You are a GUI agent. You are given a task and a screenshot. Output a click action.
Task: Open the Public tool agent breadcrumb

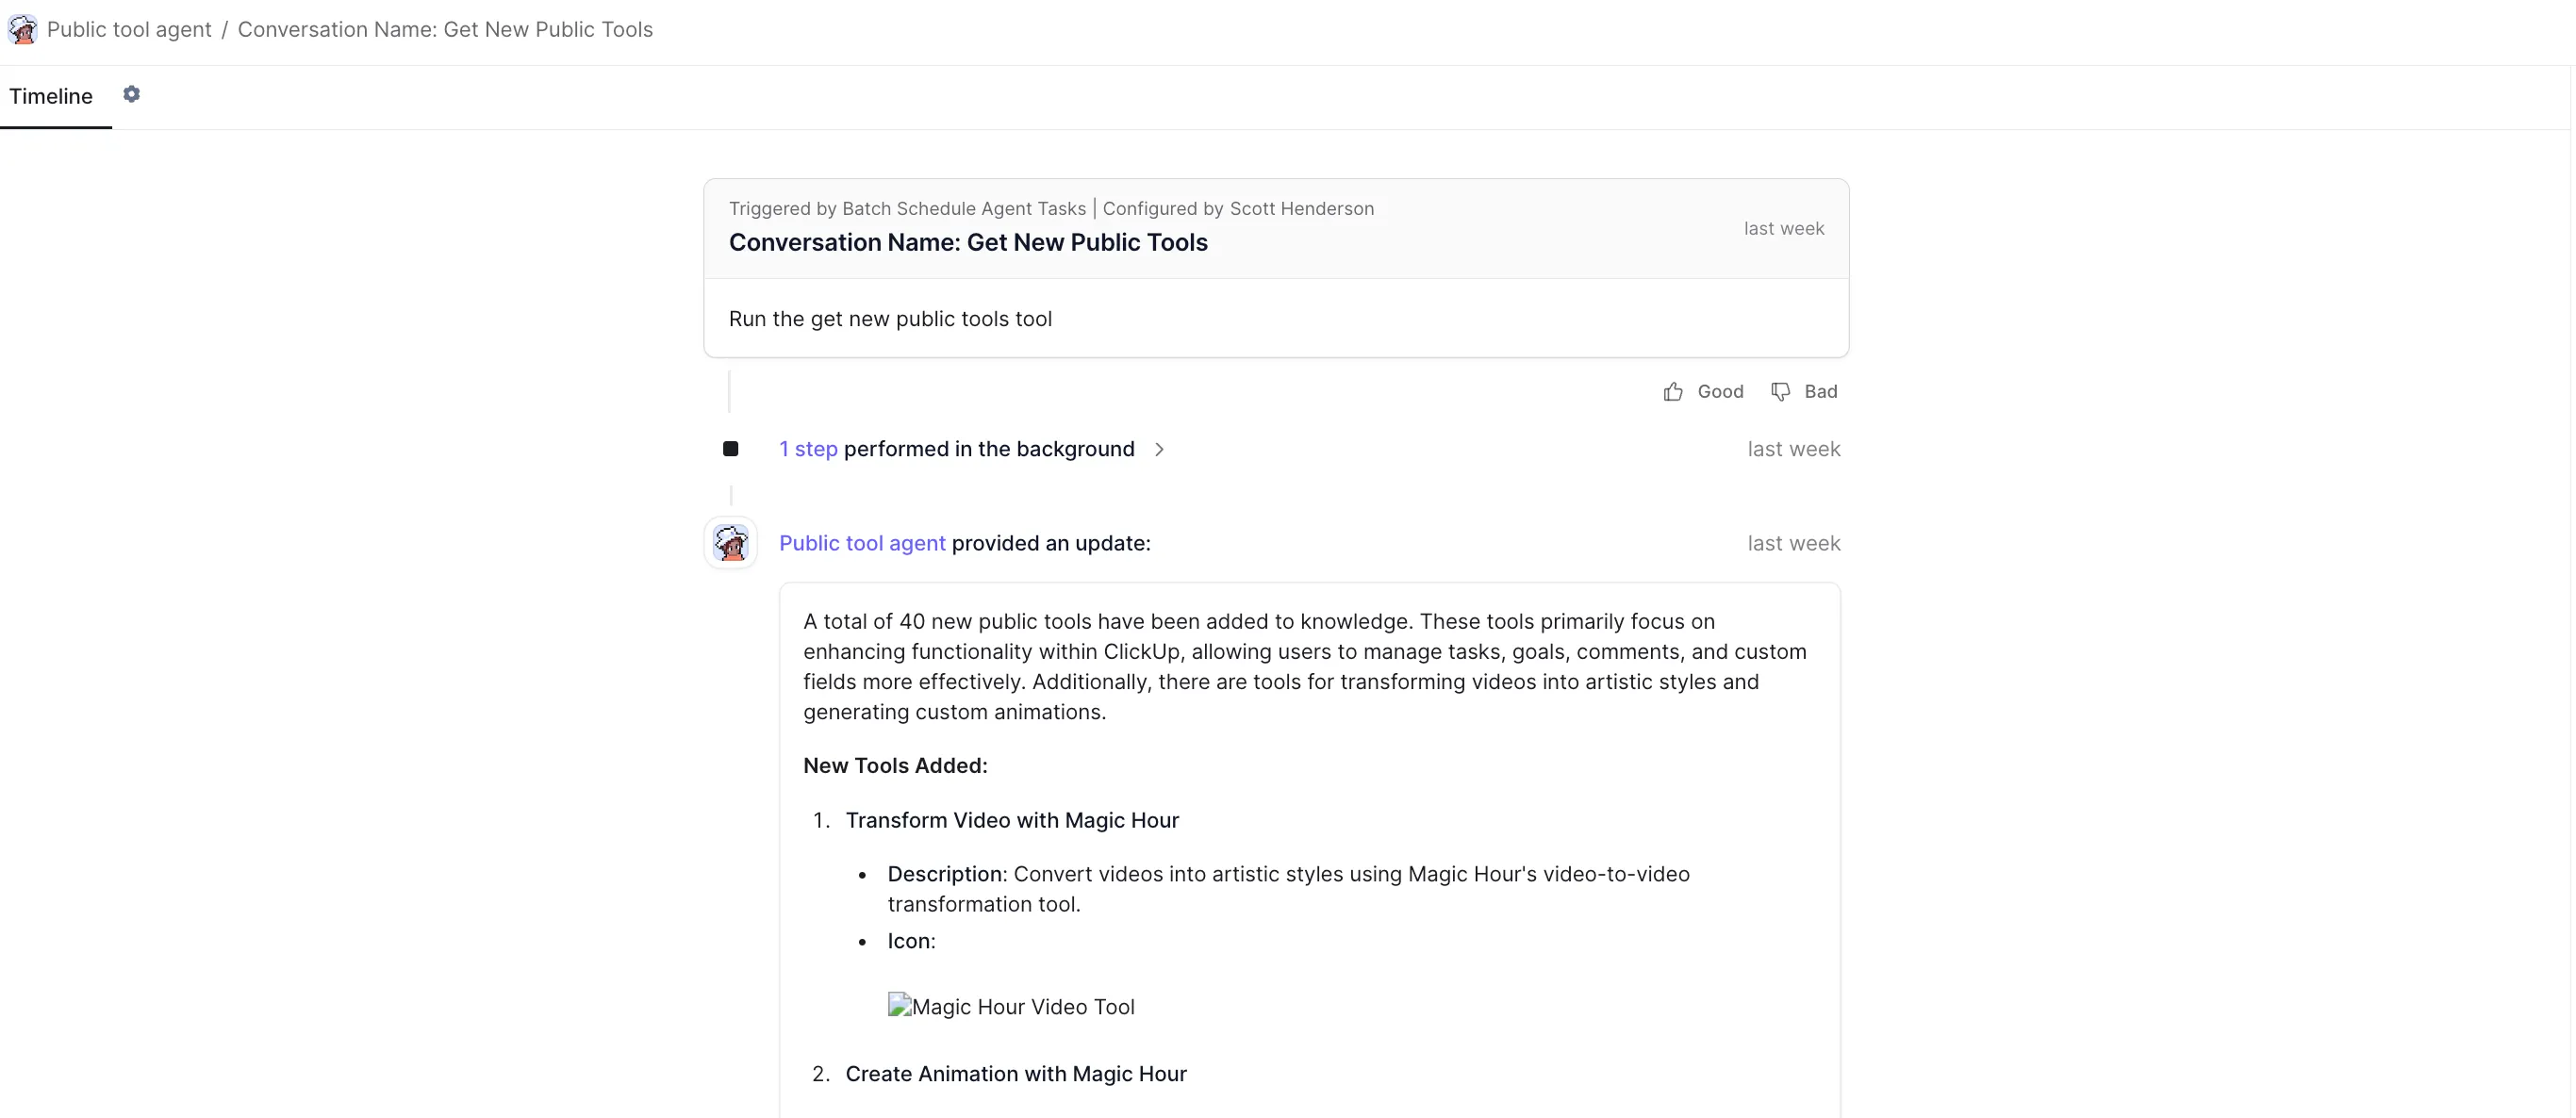tap(129, 30)
